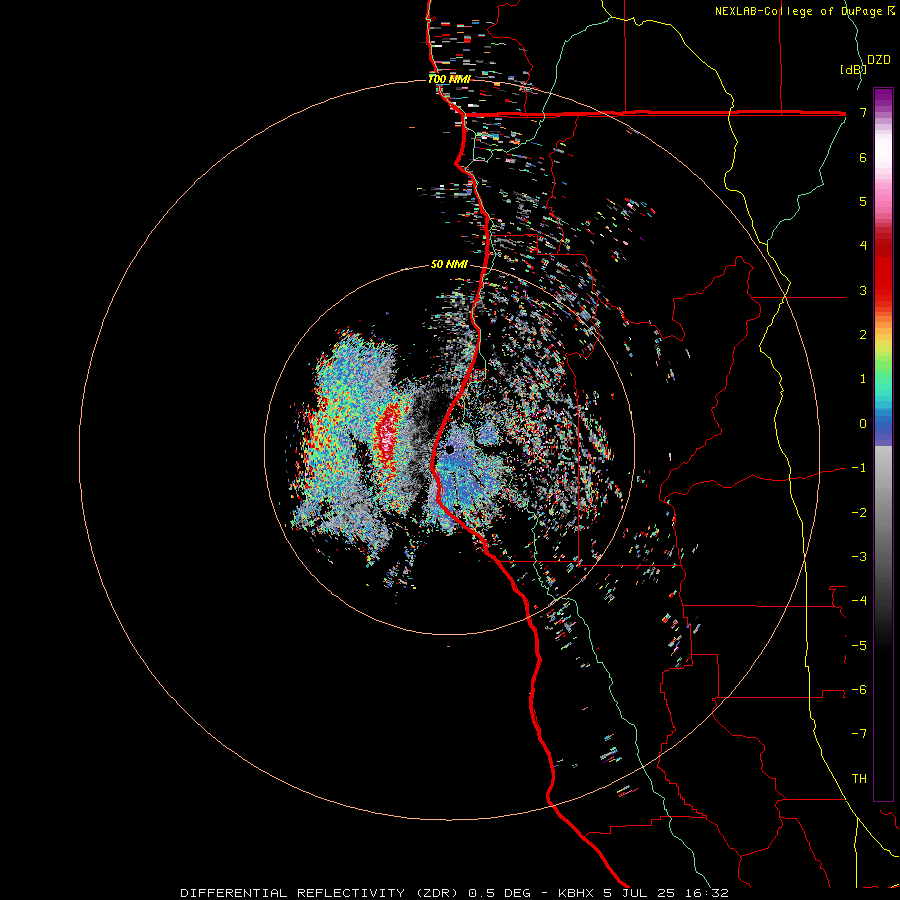Select the positive 1 value on the scale
The width and height of the screenshot is (900, 900).
863,379
